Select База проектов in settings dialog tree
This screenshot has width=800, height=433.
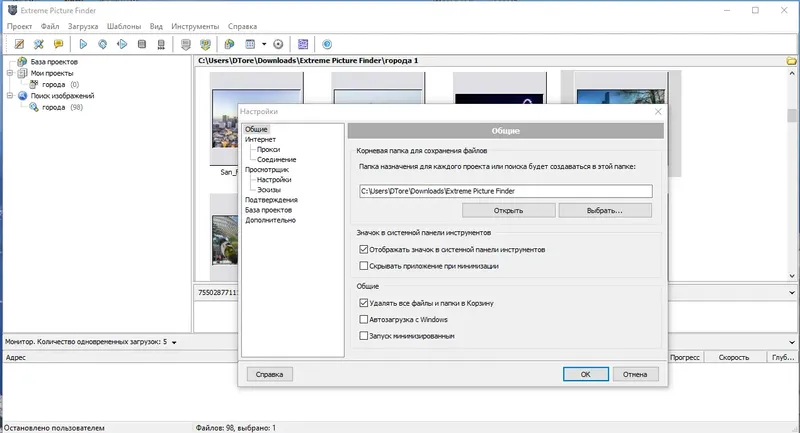tap(268, 210)
